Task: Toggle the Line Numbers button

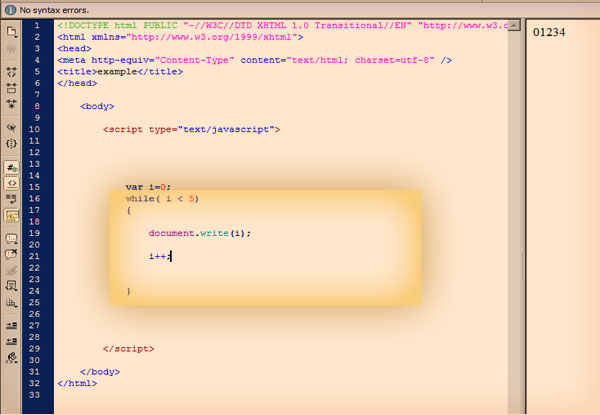Action: coord(11,168)
